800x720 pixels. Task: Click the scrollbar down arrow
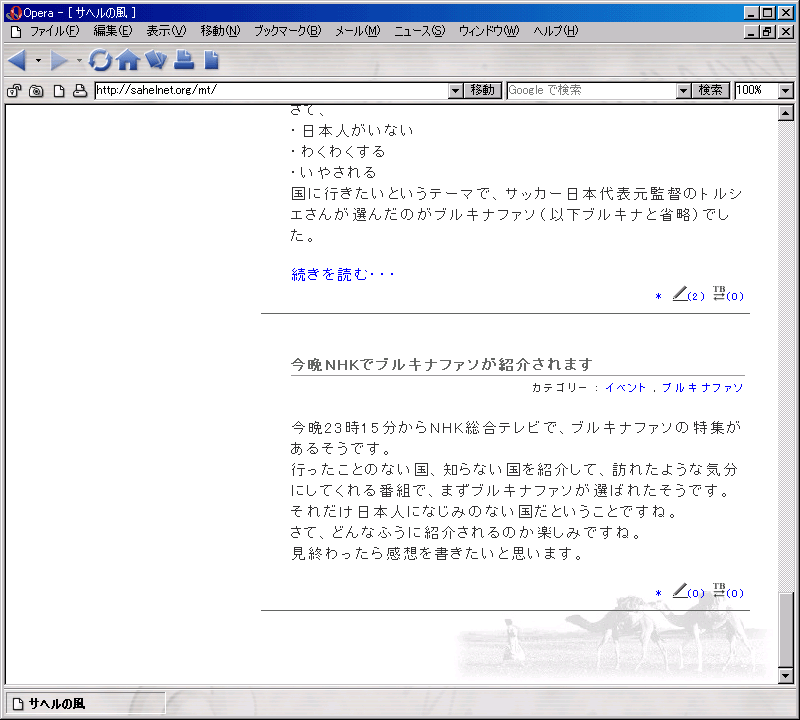point(786,676)
